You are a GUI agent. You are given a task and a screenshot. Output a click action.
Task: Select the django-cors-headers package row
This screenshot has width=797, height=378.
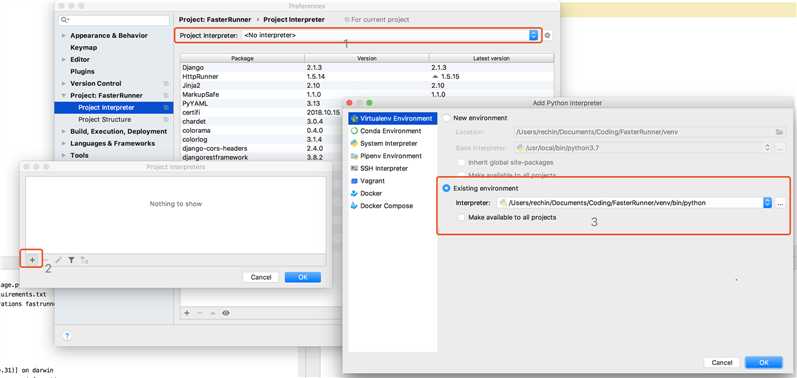pyautogui.click(x=262, y=148)
